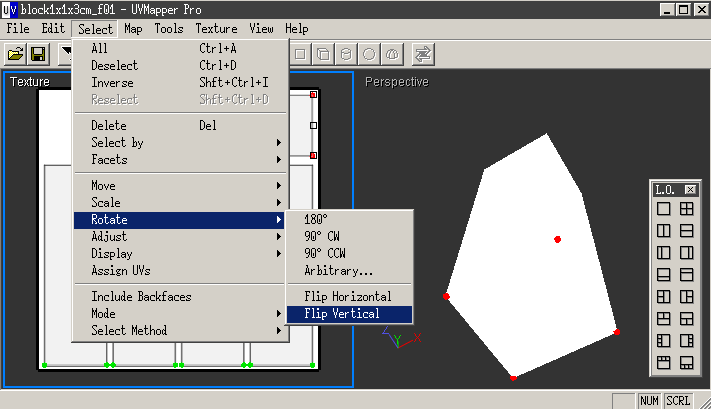711x409 pixels.
Task: Choose Flip Horizontal in Rotate submenu
Action: [x=350, y=297]
